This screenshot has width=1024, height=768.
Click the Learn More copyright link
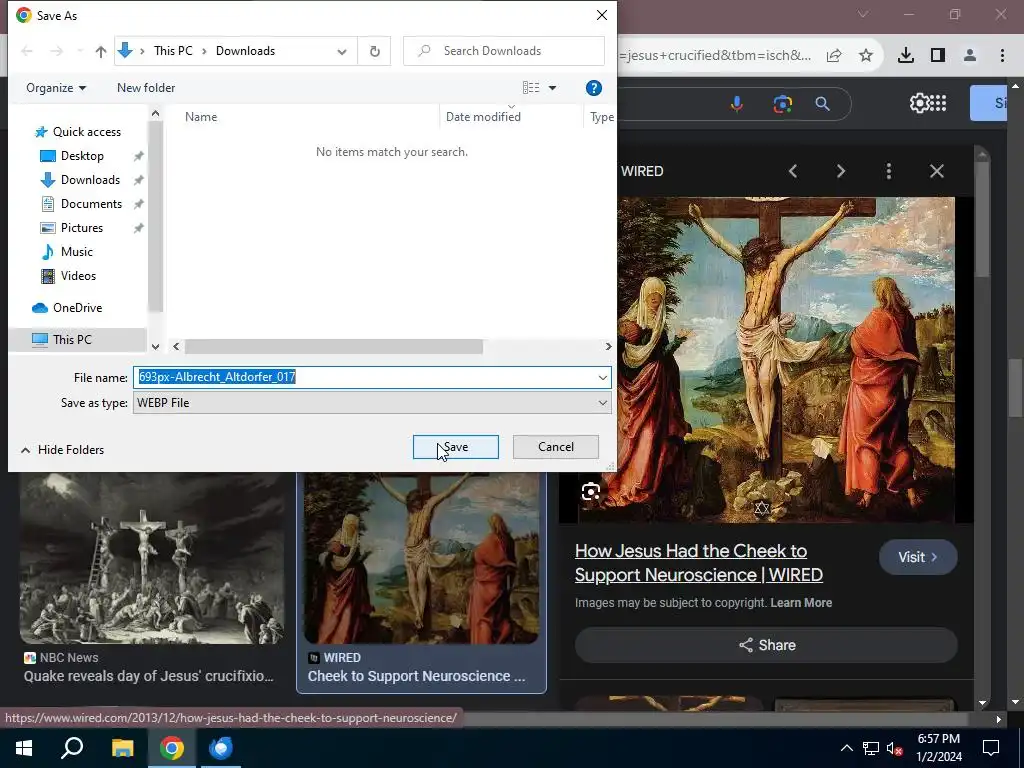point(801,603)
